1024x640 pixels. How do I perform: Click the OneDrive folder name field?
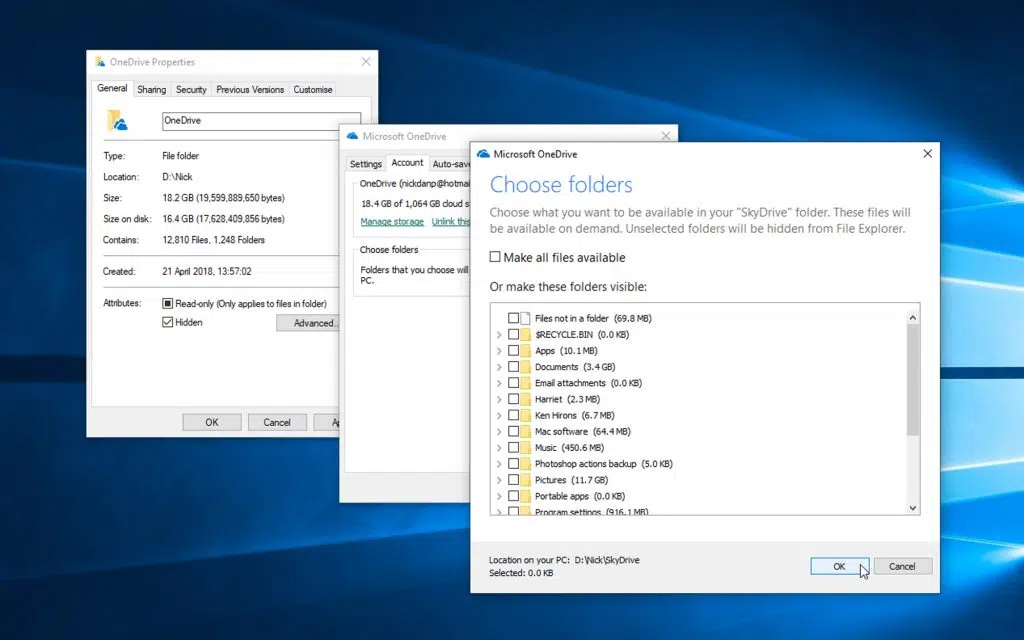(x=261, y=121)
